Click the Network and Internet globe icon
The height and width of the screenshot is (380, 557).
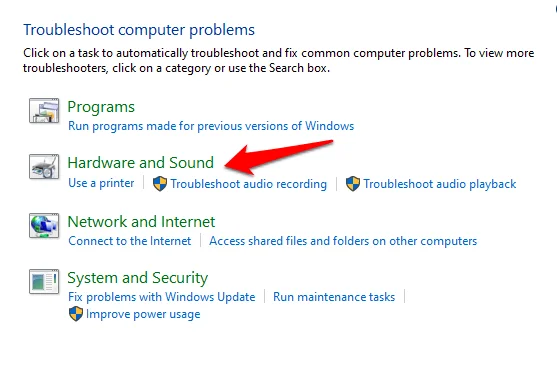[44, 226]
